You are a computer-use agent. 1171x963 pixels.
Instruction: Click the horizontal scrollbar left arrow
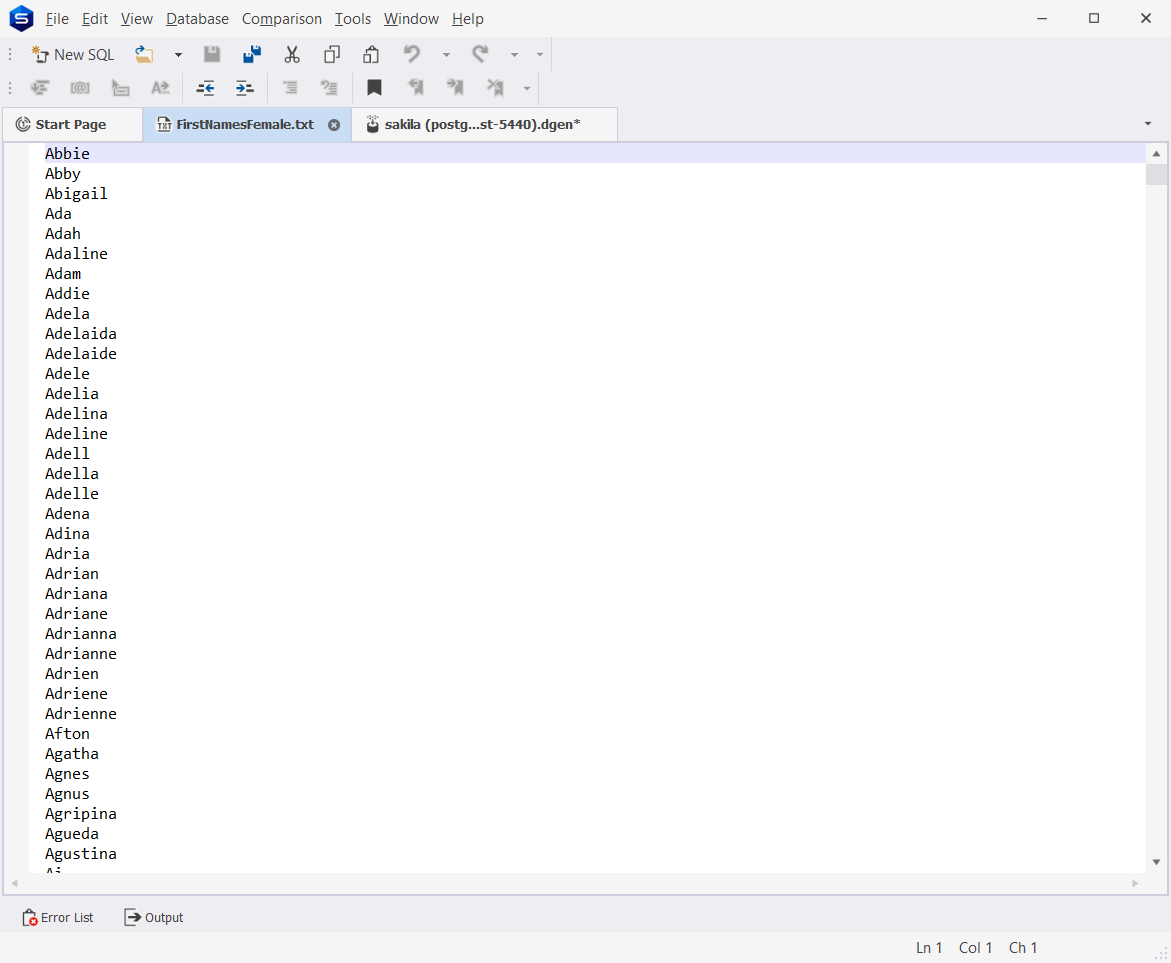point(15,883)
